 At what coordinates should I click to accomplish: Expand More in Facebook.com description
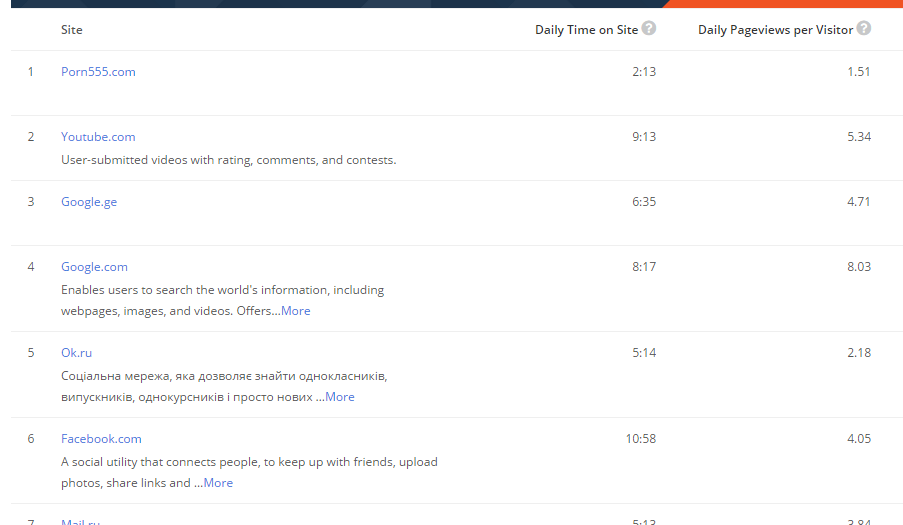coord(218,483)
